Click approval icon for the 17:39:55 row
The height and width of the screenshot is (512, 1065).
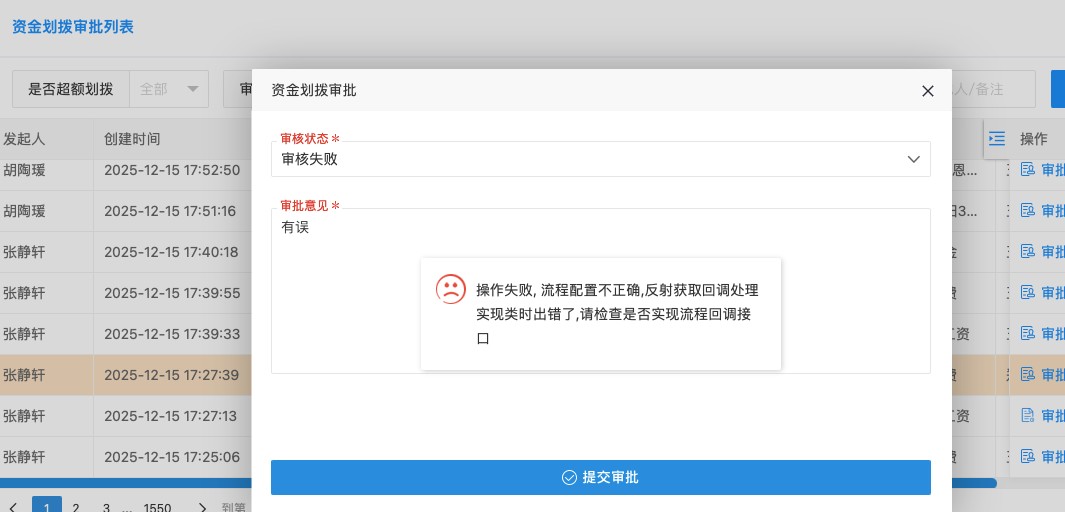click(x=1028, y=293)
